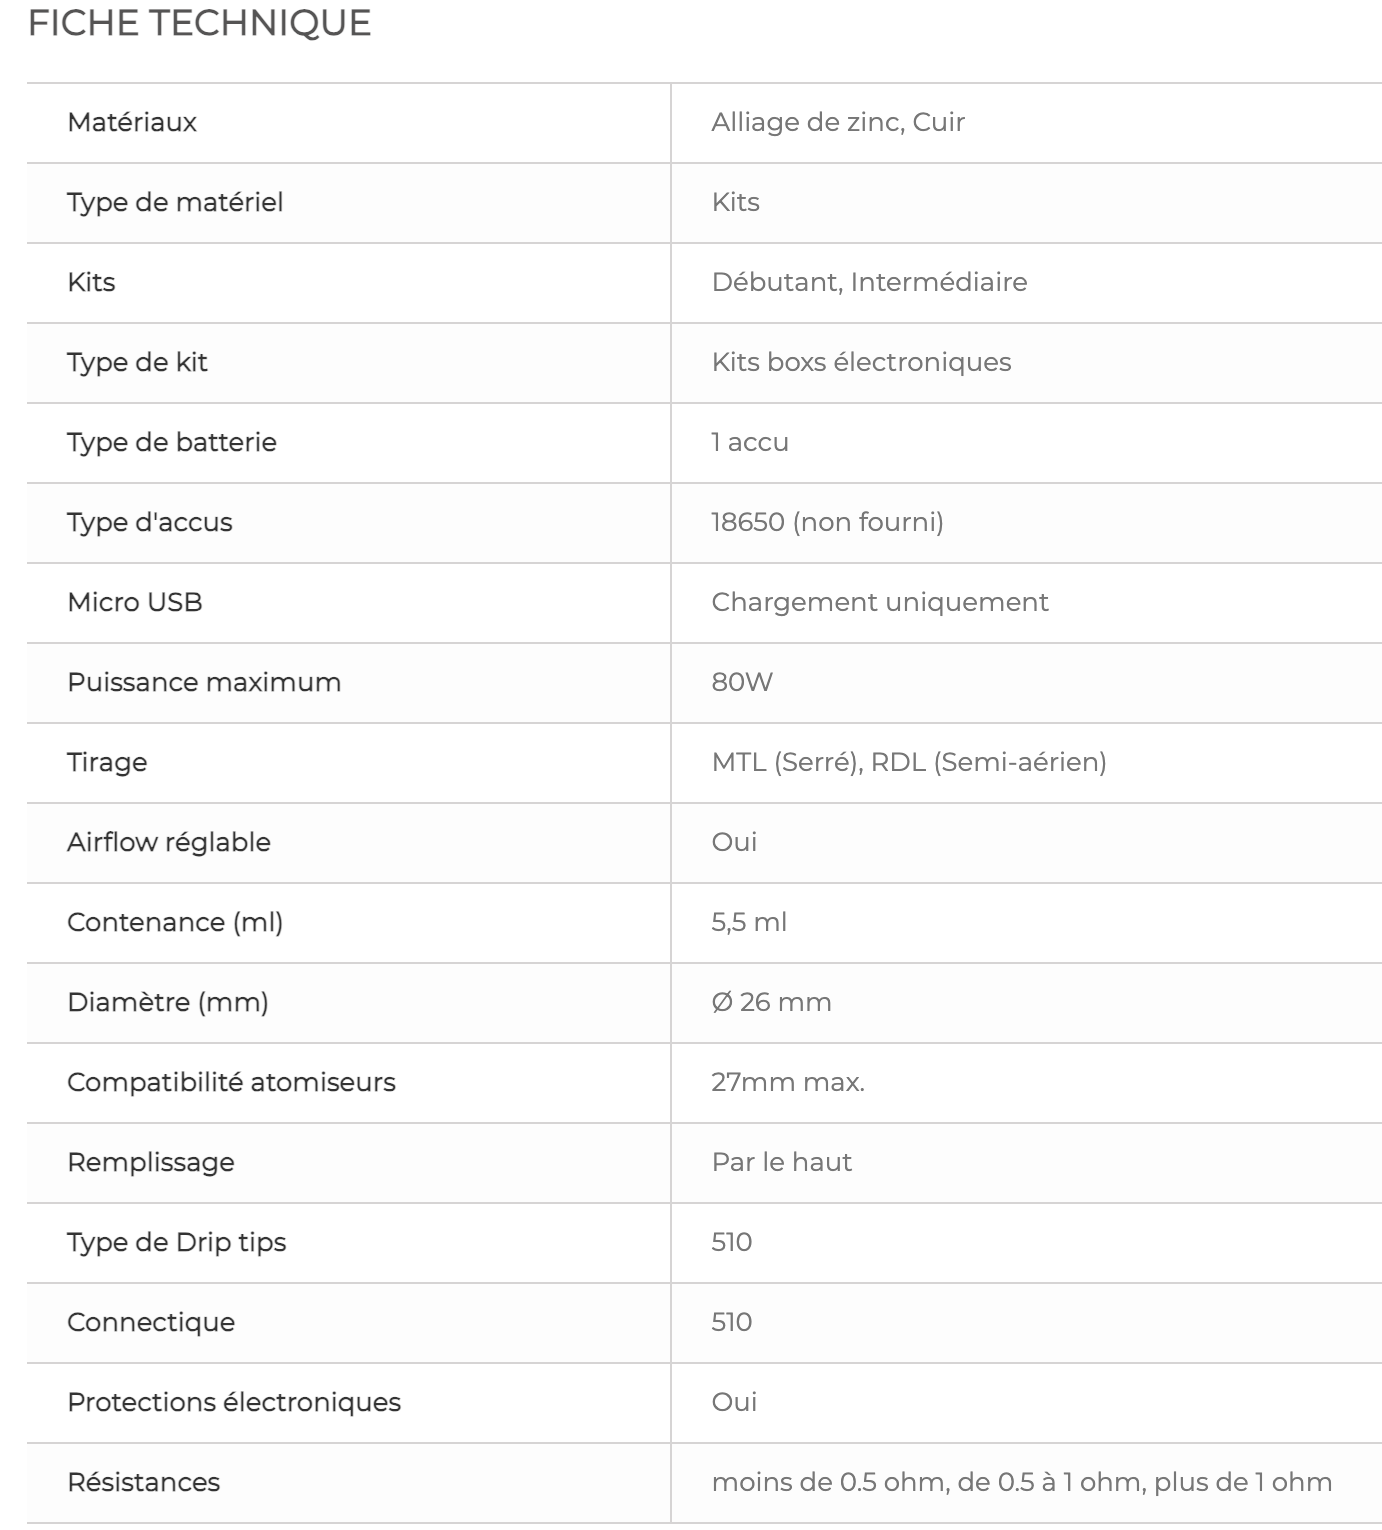Click the 'Kits boxs électroniques' value

click(861, 362)
